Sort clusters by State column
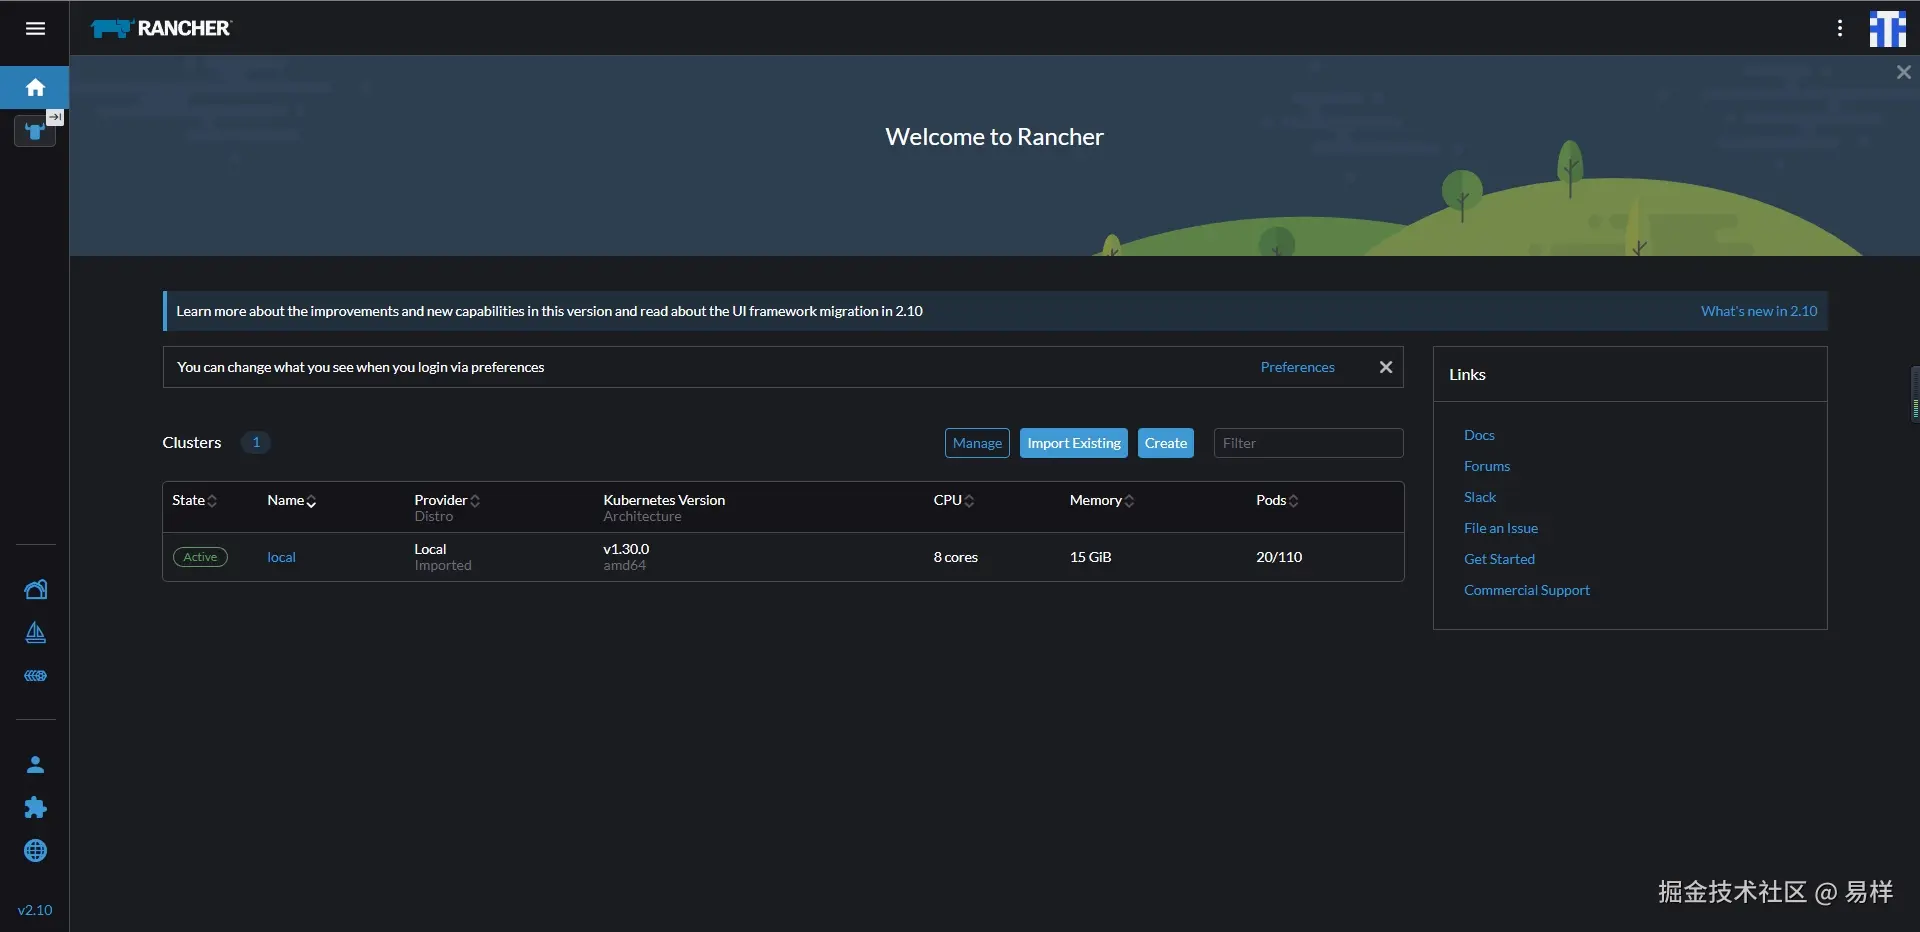 [x=194, y=500]
